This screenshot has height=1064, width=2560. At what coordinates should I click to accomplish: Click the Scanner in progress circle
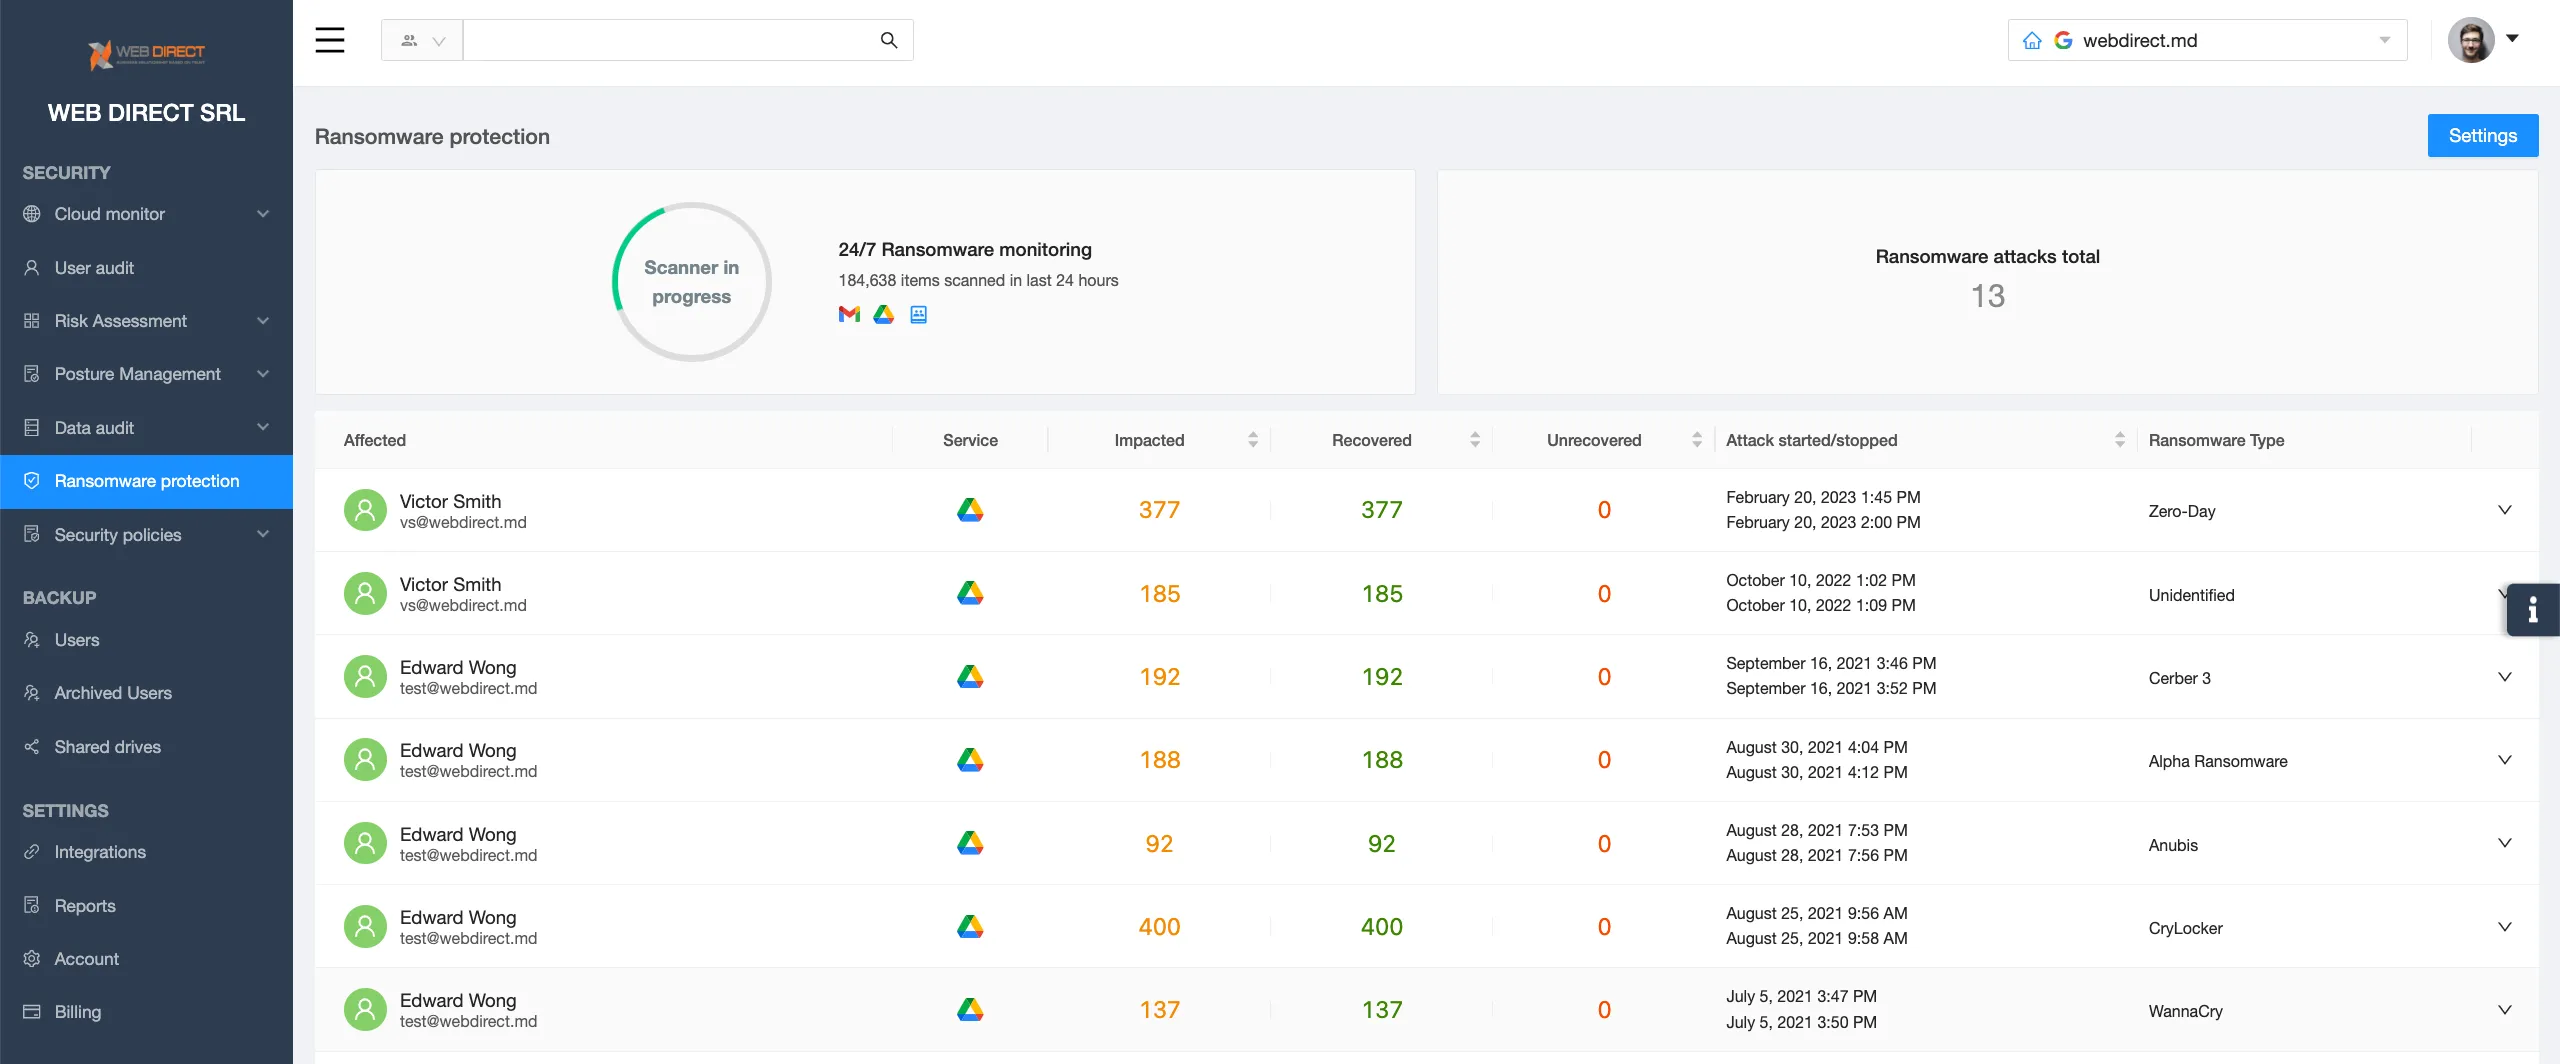(x=691, y=282)
